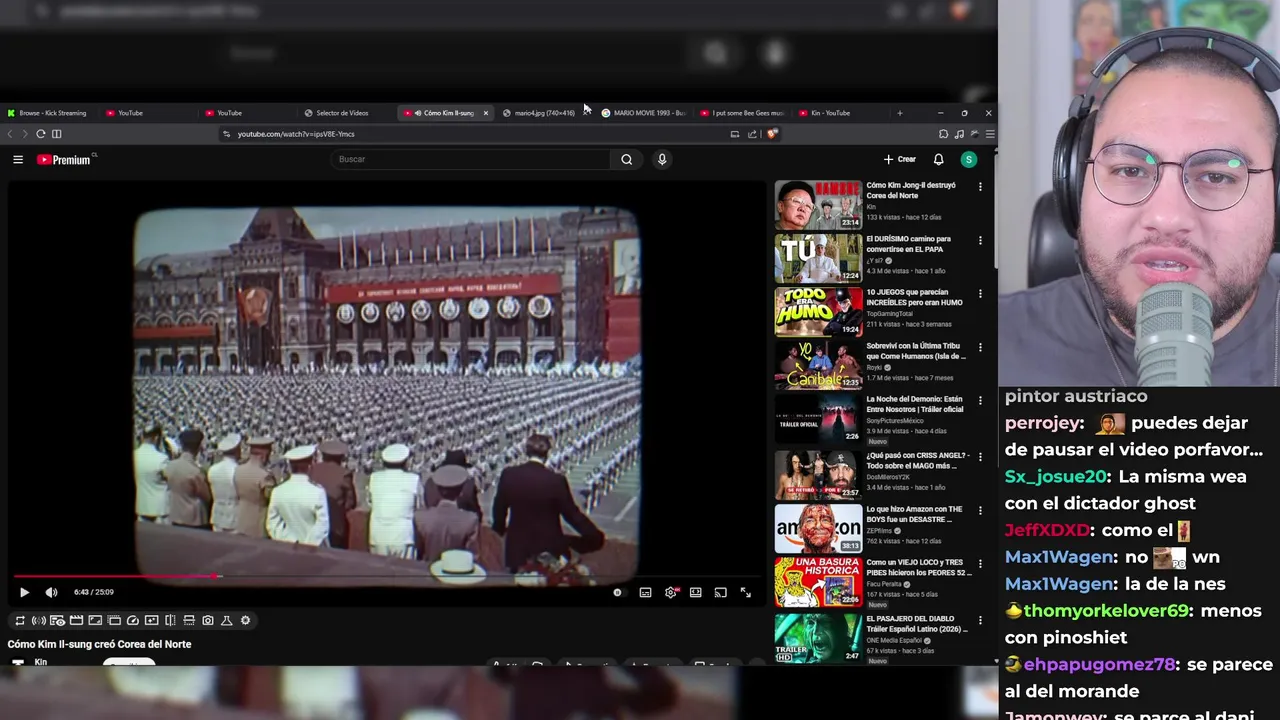Click the Crear button
This screenshot has height=720, width=1280.
[x=899, y=159]
